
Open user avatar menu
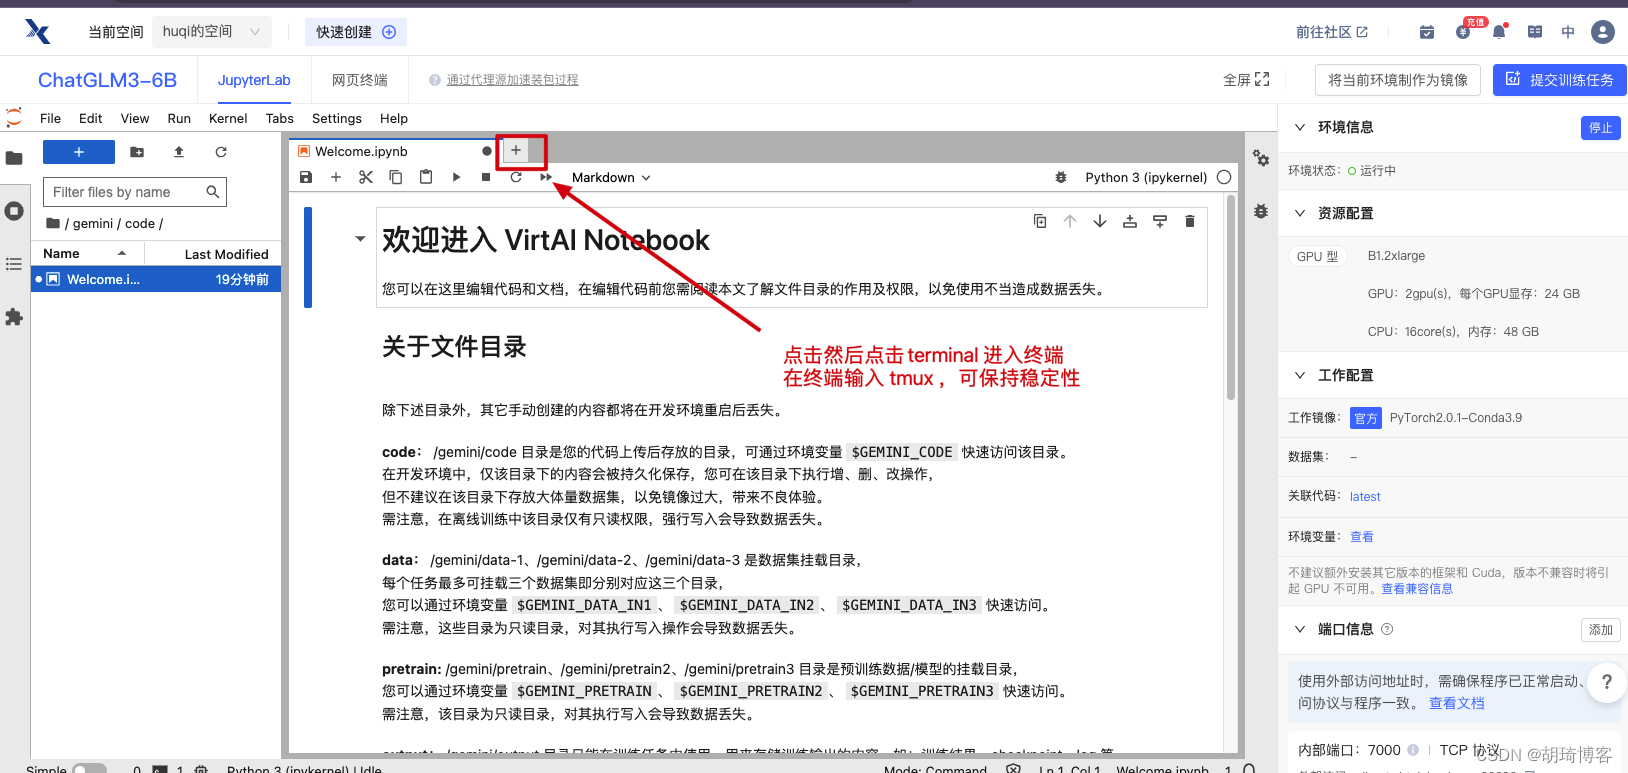[x=1603, y=32]
